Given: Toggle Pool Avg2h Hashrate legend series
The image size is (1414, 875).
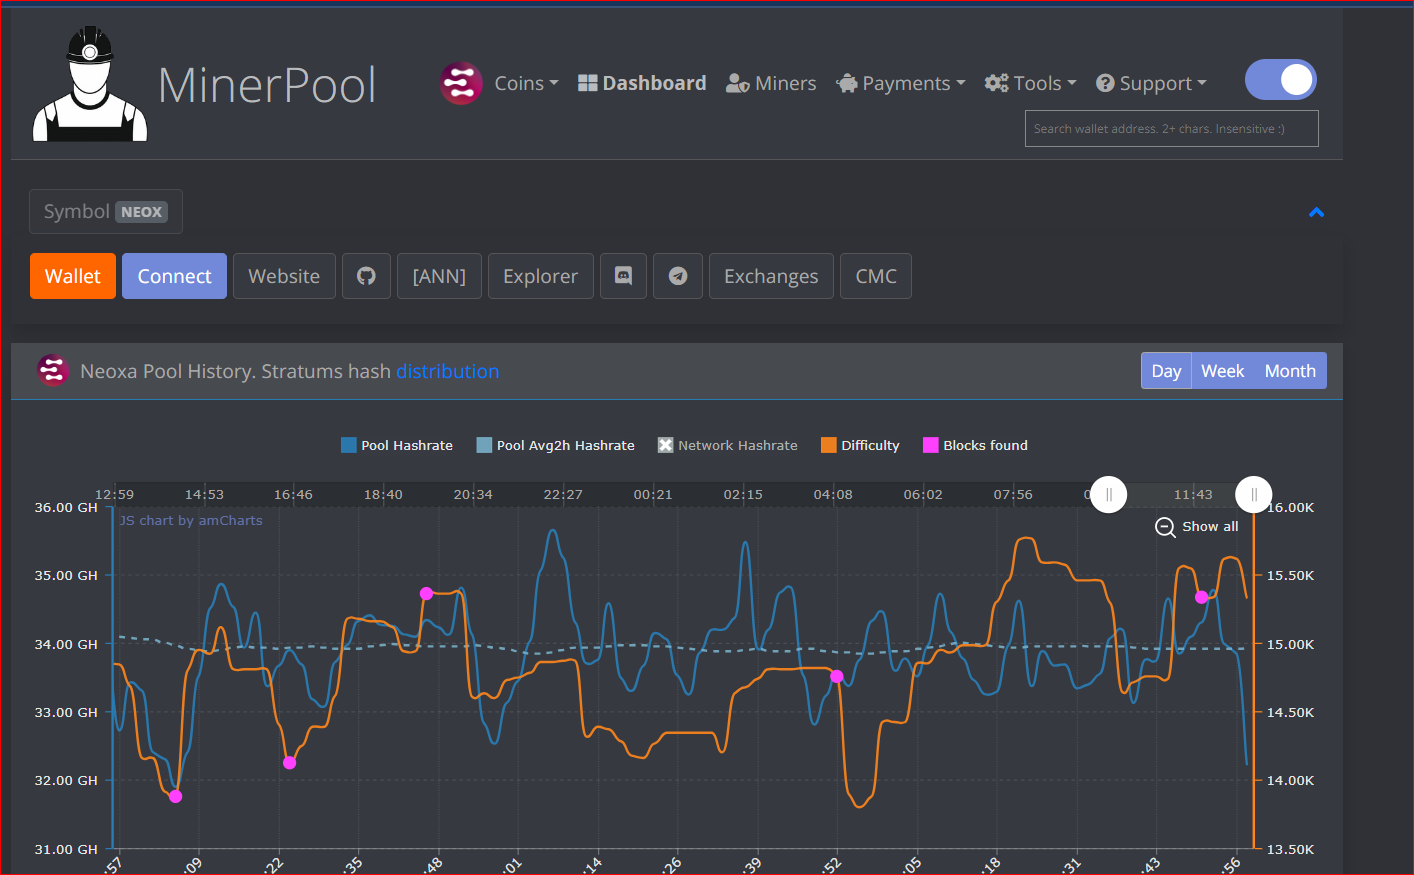Looking at the screenshot, I should [x=556, y=445].
